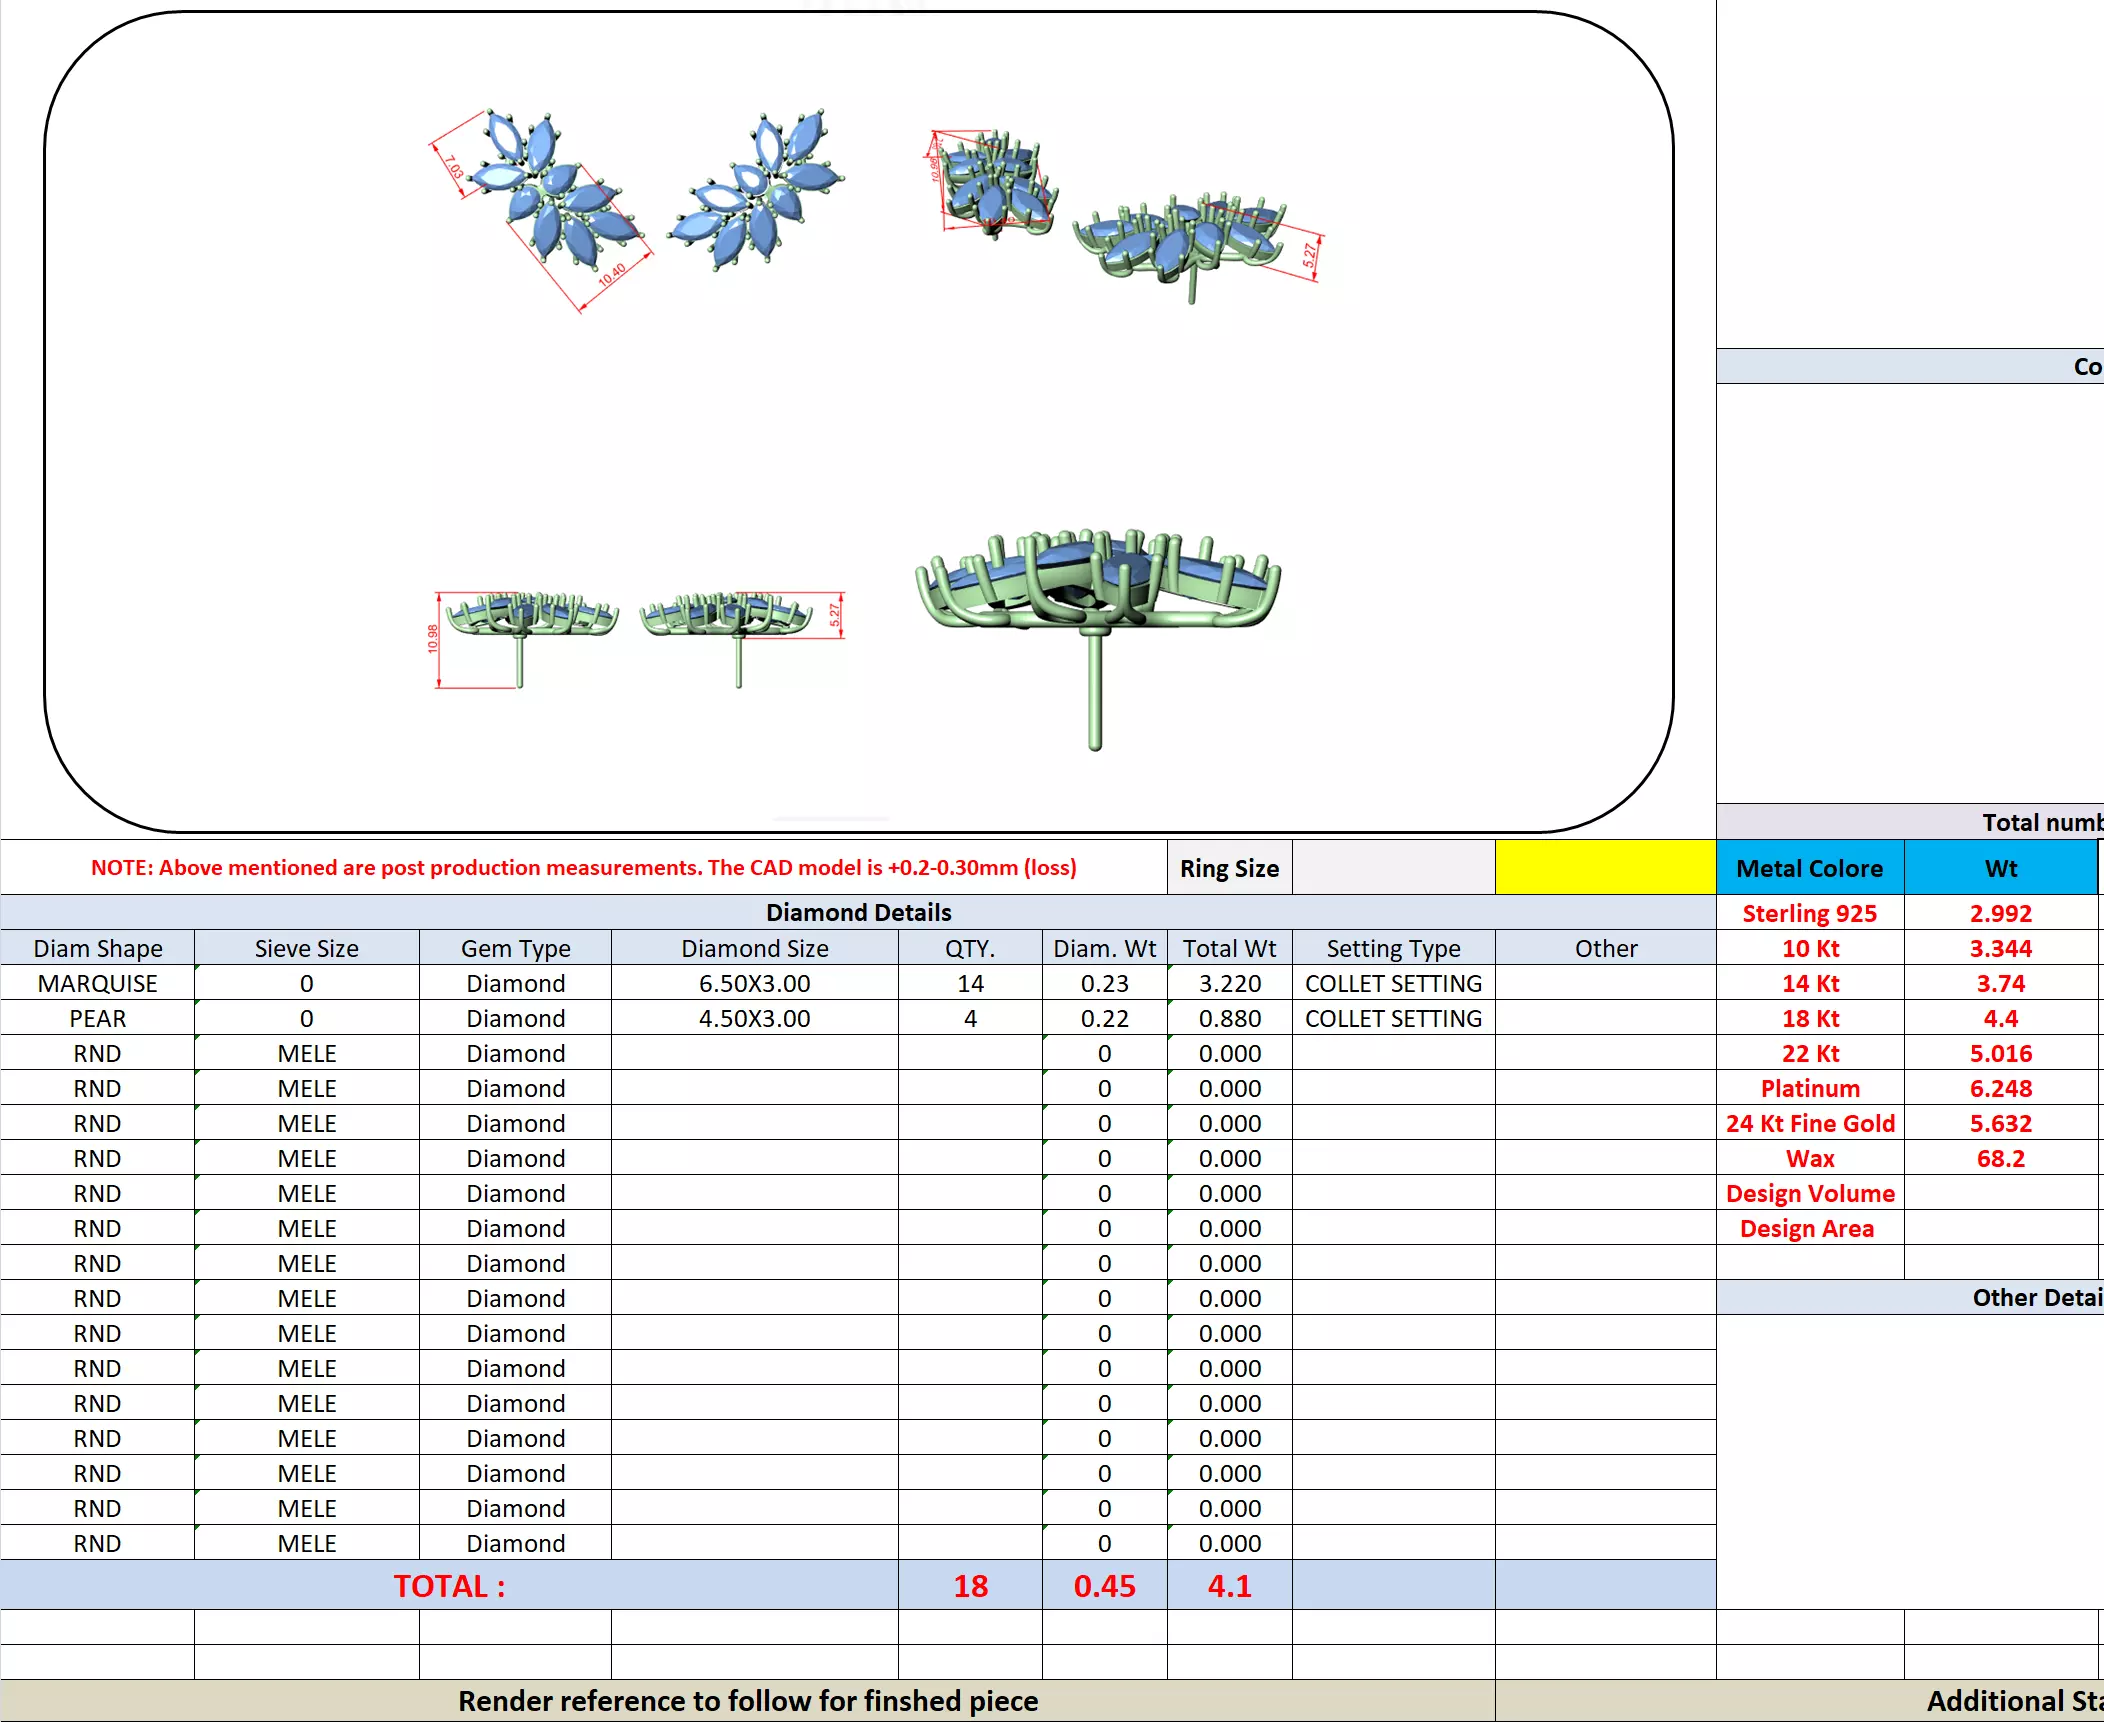Screen dimensions: 2104x1722
Task: Select the Design Volume label cell
Action: pos(1809,1193)
